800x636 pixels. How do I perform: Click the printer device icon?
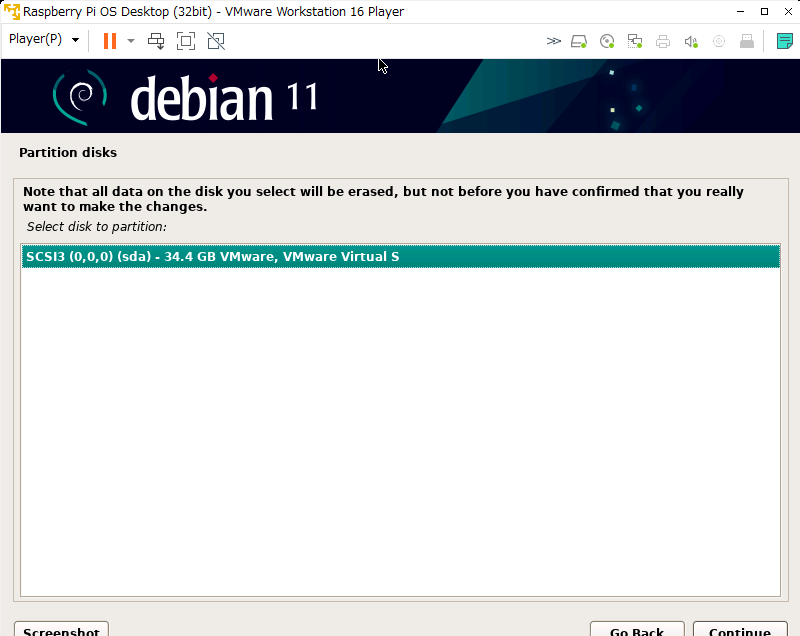[x=663, y=41]
